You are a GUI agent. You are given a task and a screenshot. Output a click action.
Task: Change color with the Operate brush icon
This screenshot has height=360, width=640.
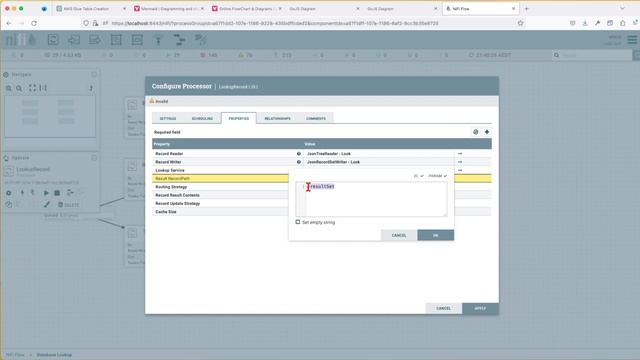tap(47, 204)
